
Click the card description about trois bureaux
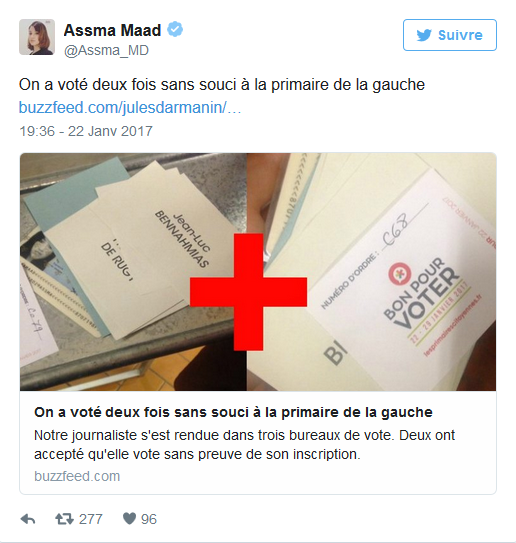click(244, 445)
